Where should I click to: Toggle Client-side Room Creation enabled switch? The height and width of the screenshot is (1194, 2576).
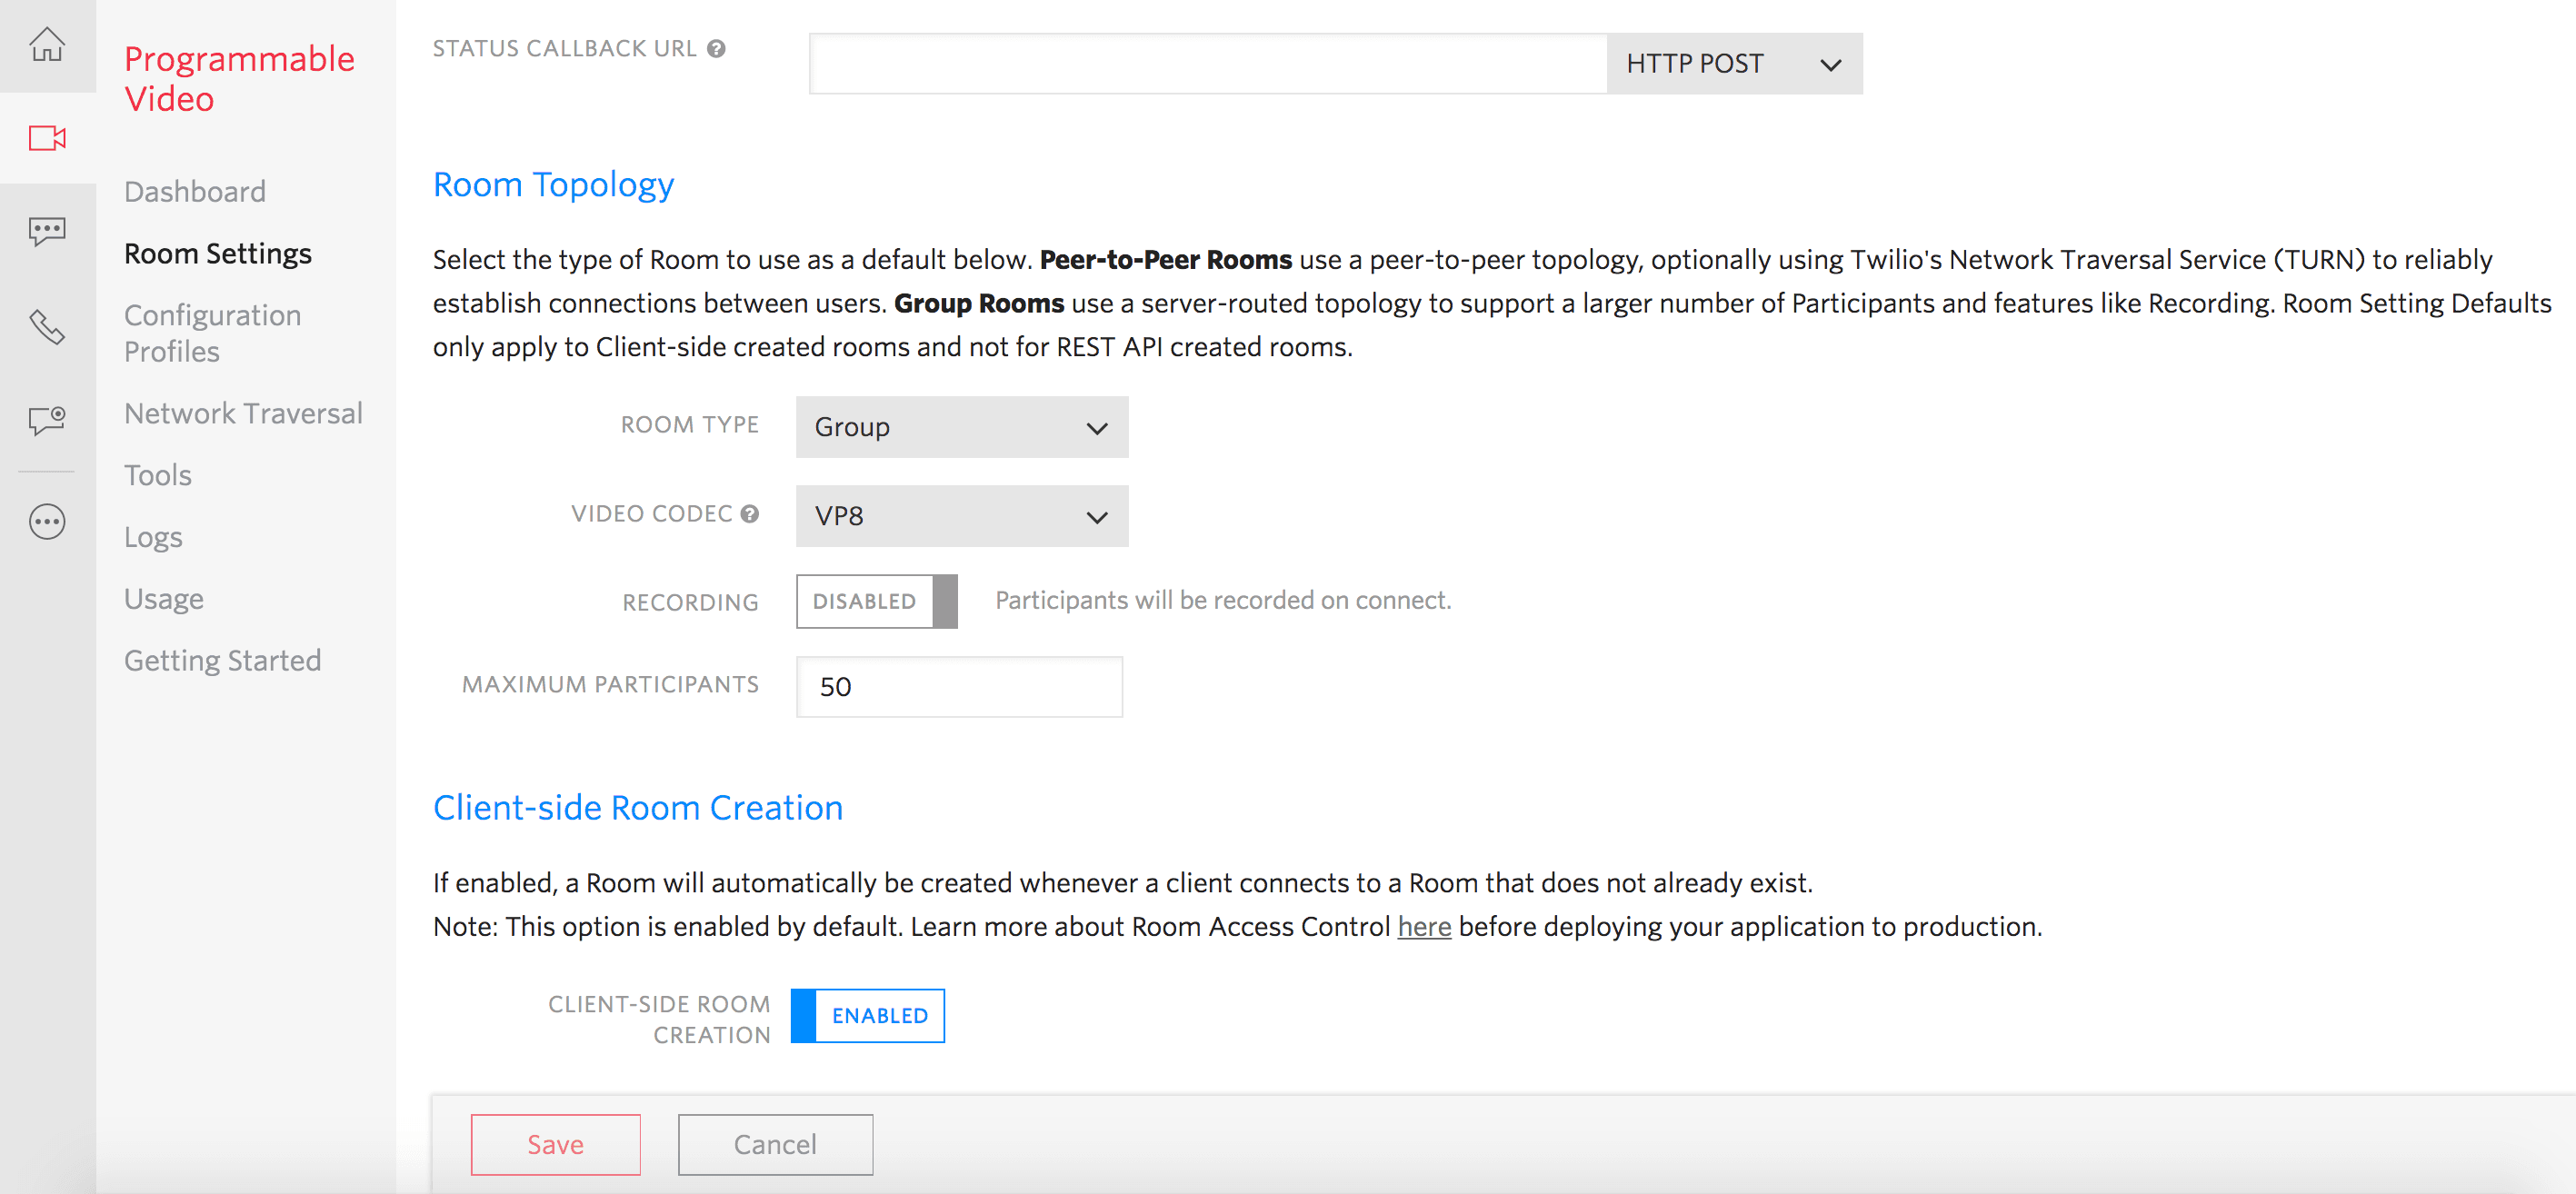click(867, 1016)
